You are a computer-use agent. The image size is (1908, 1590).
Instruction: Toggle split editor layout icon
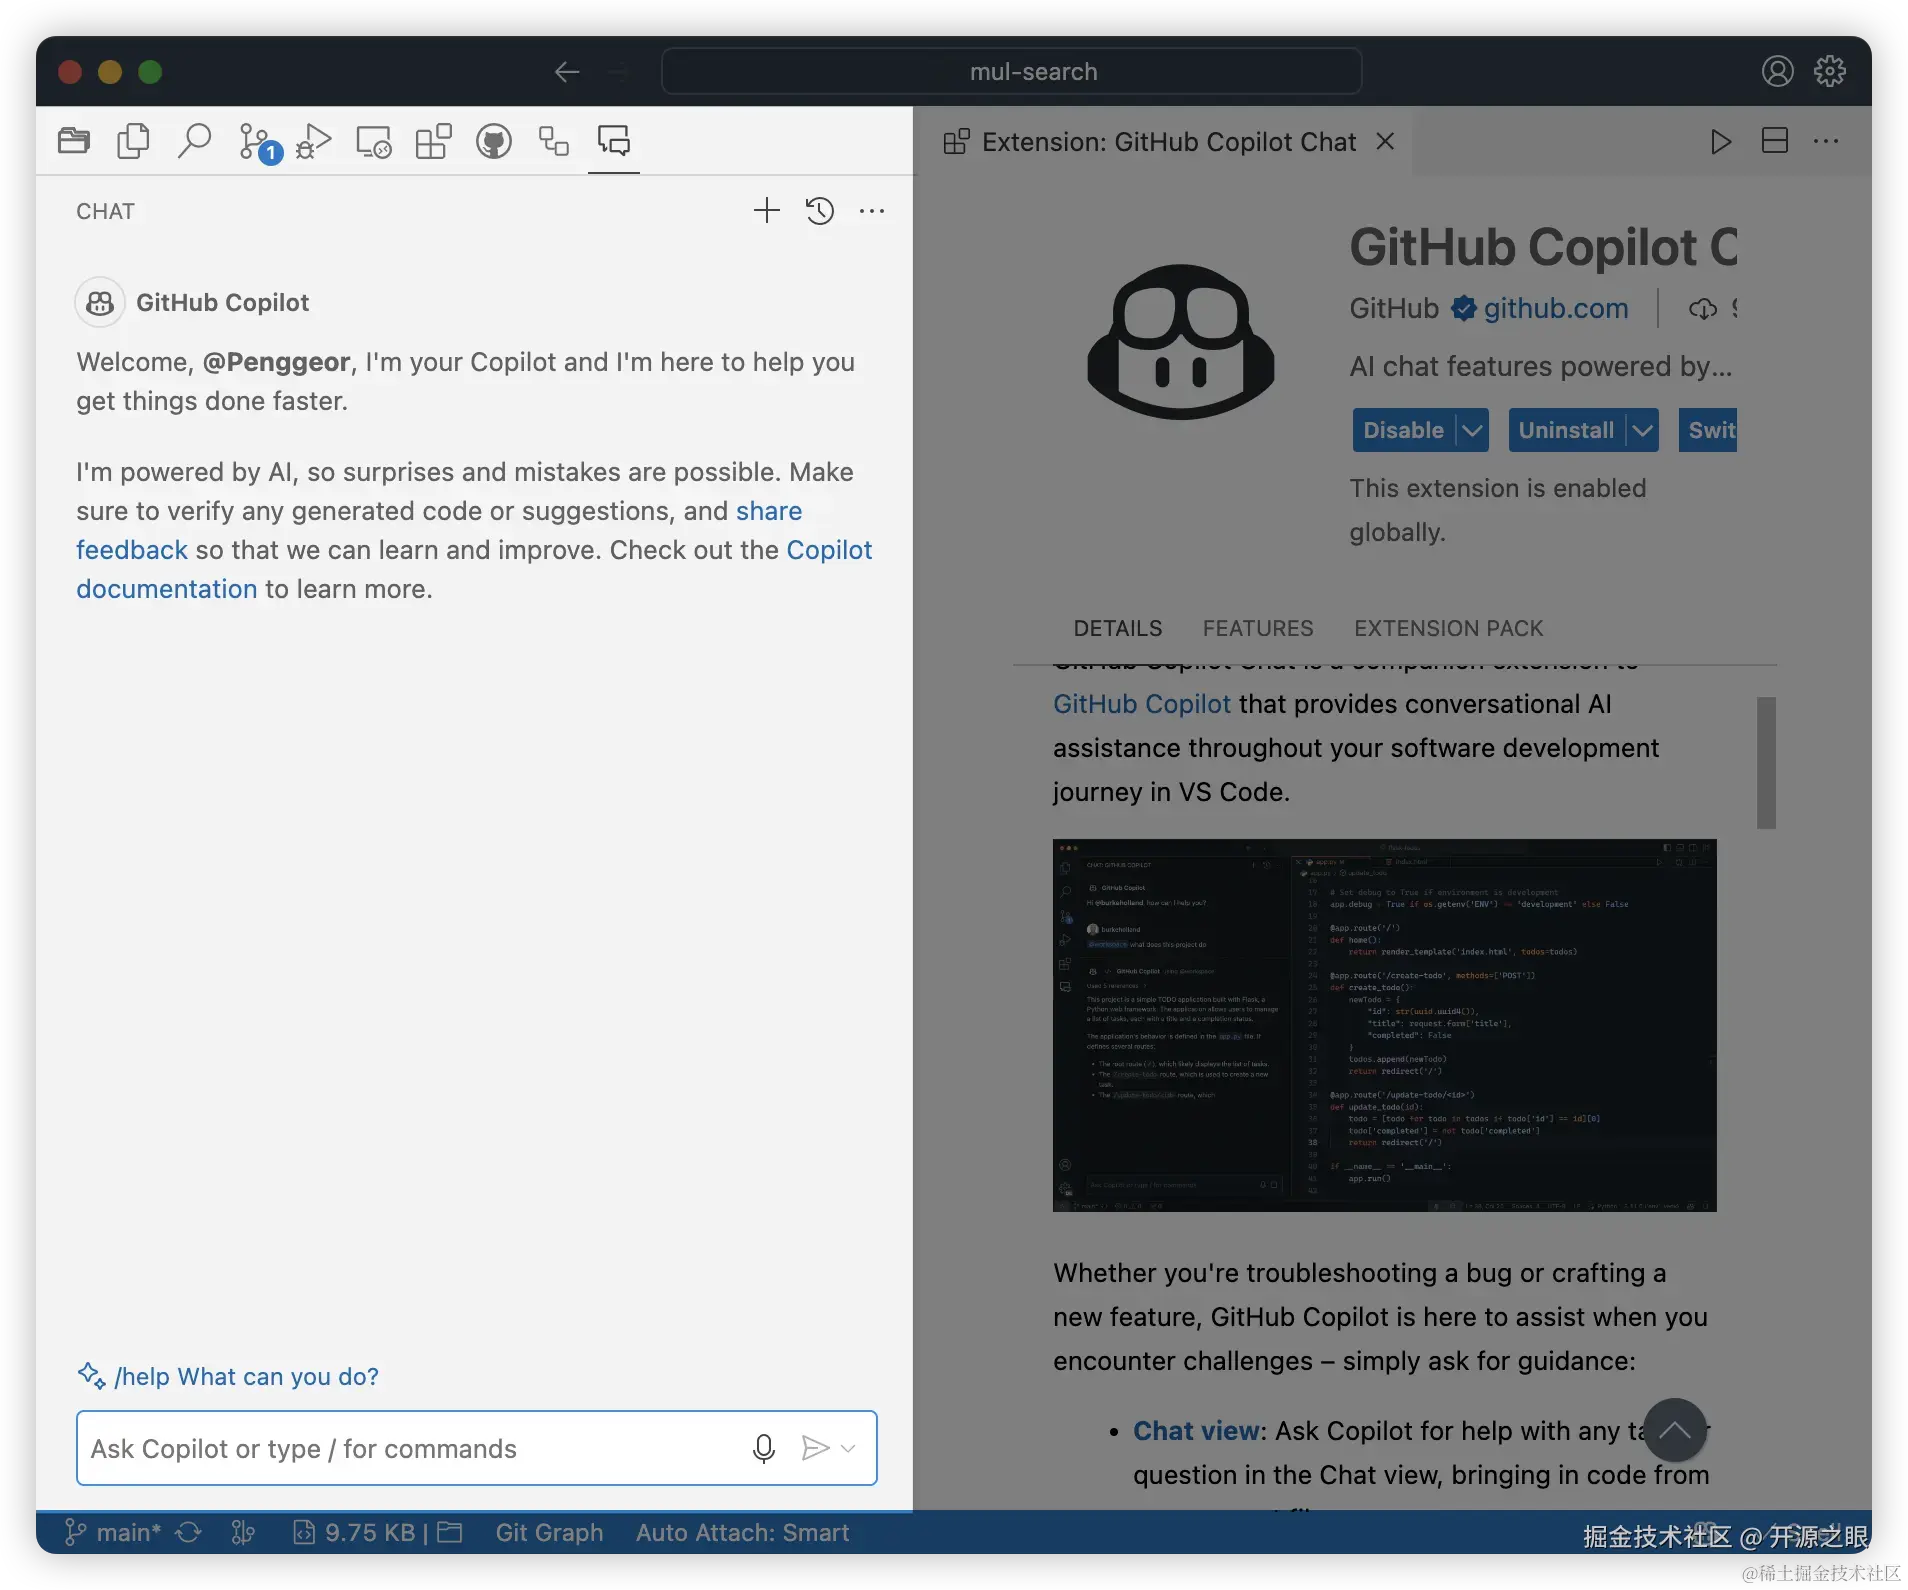[1775, 141]
